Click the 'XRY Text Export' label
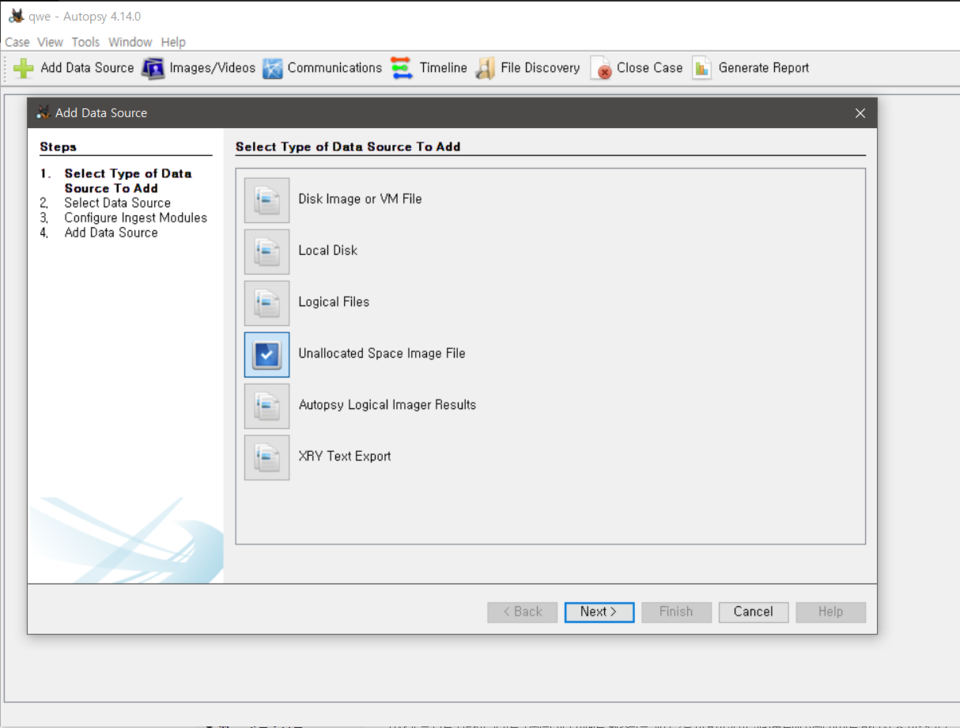The width and height of the screenshot is (960, 728). [344, 456]
